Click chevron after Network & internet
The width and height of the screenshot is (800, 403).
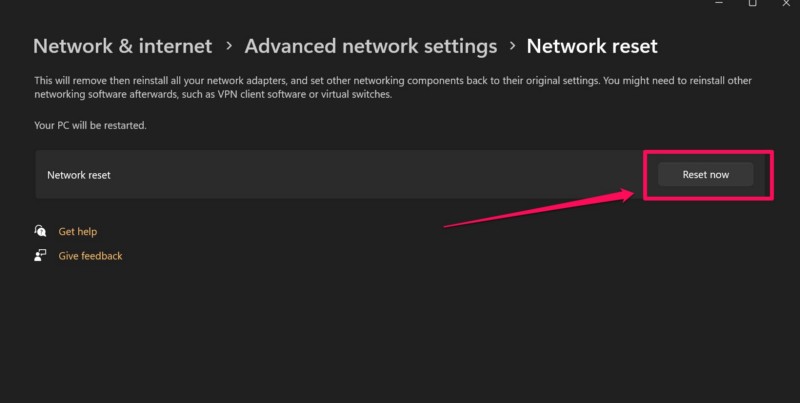click(x=229, y=46)
